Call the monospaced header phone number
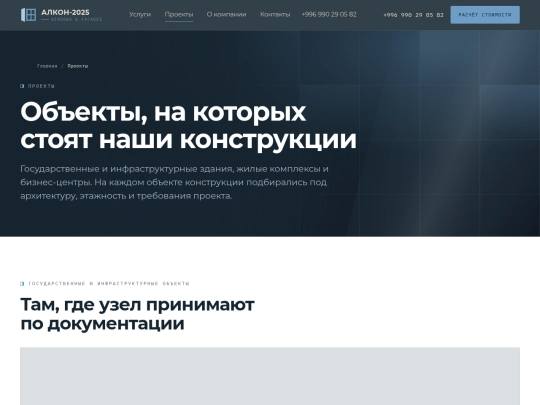540x405 pixels. click(413, 15)
